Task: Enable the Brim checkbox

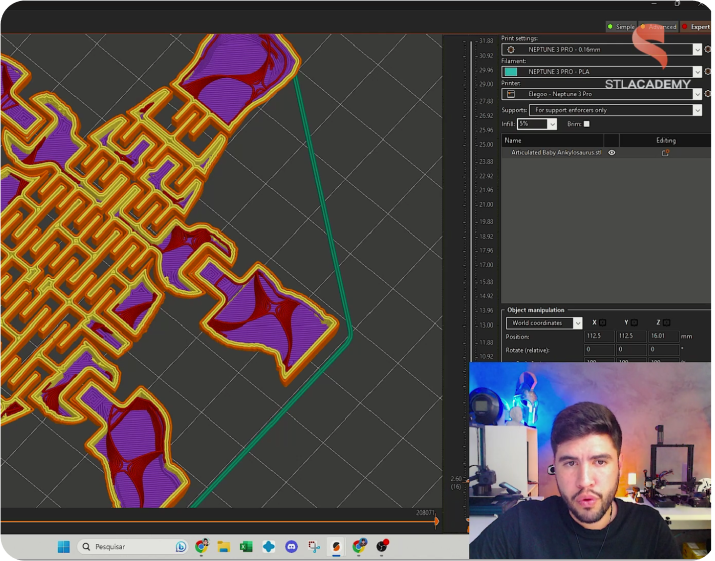Action: point(587,124)
